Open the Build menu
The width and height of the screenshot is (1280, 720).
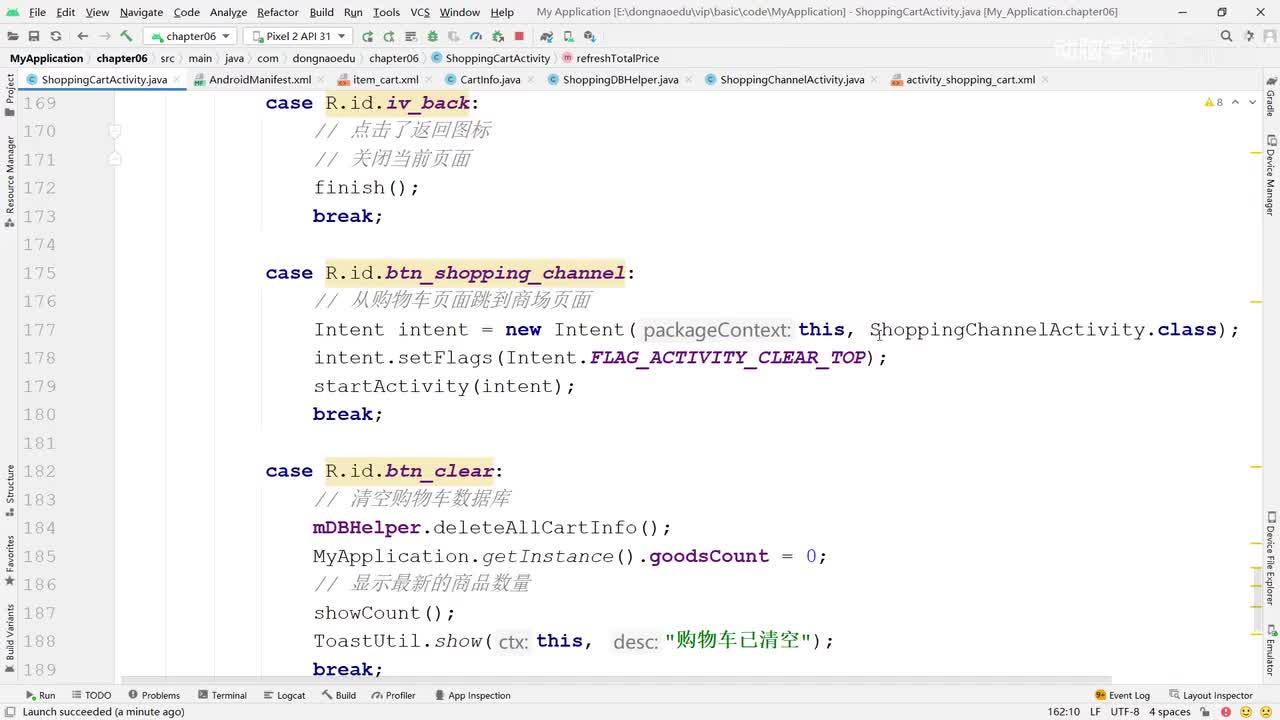pos(322,12)
